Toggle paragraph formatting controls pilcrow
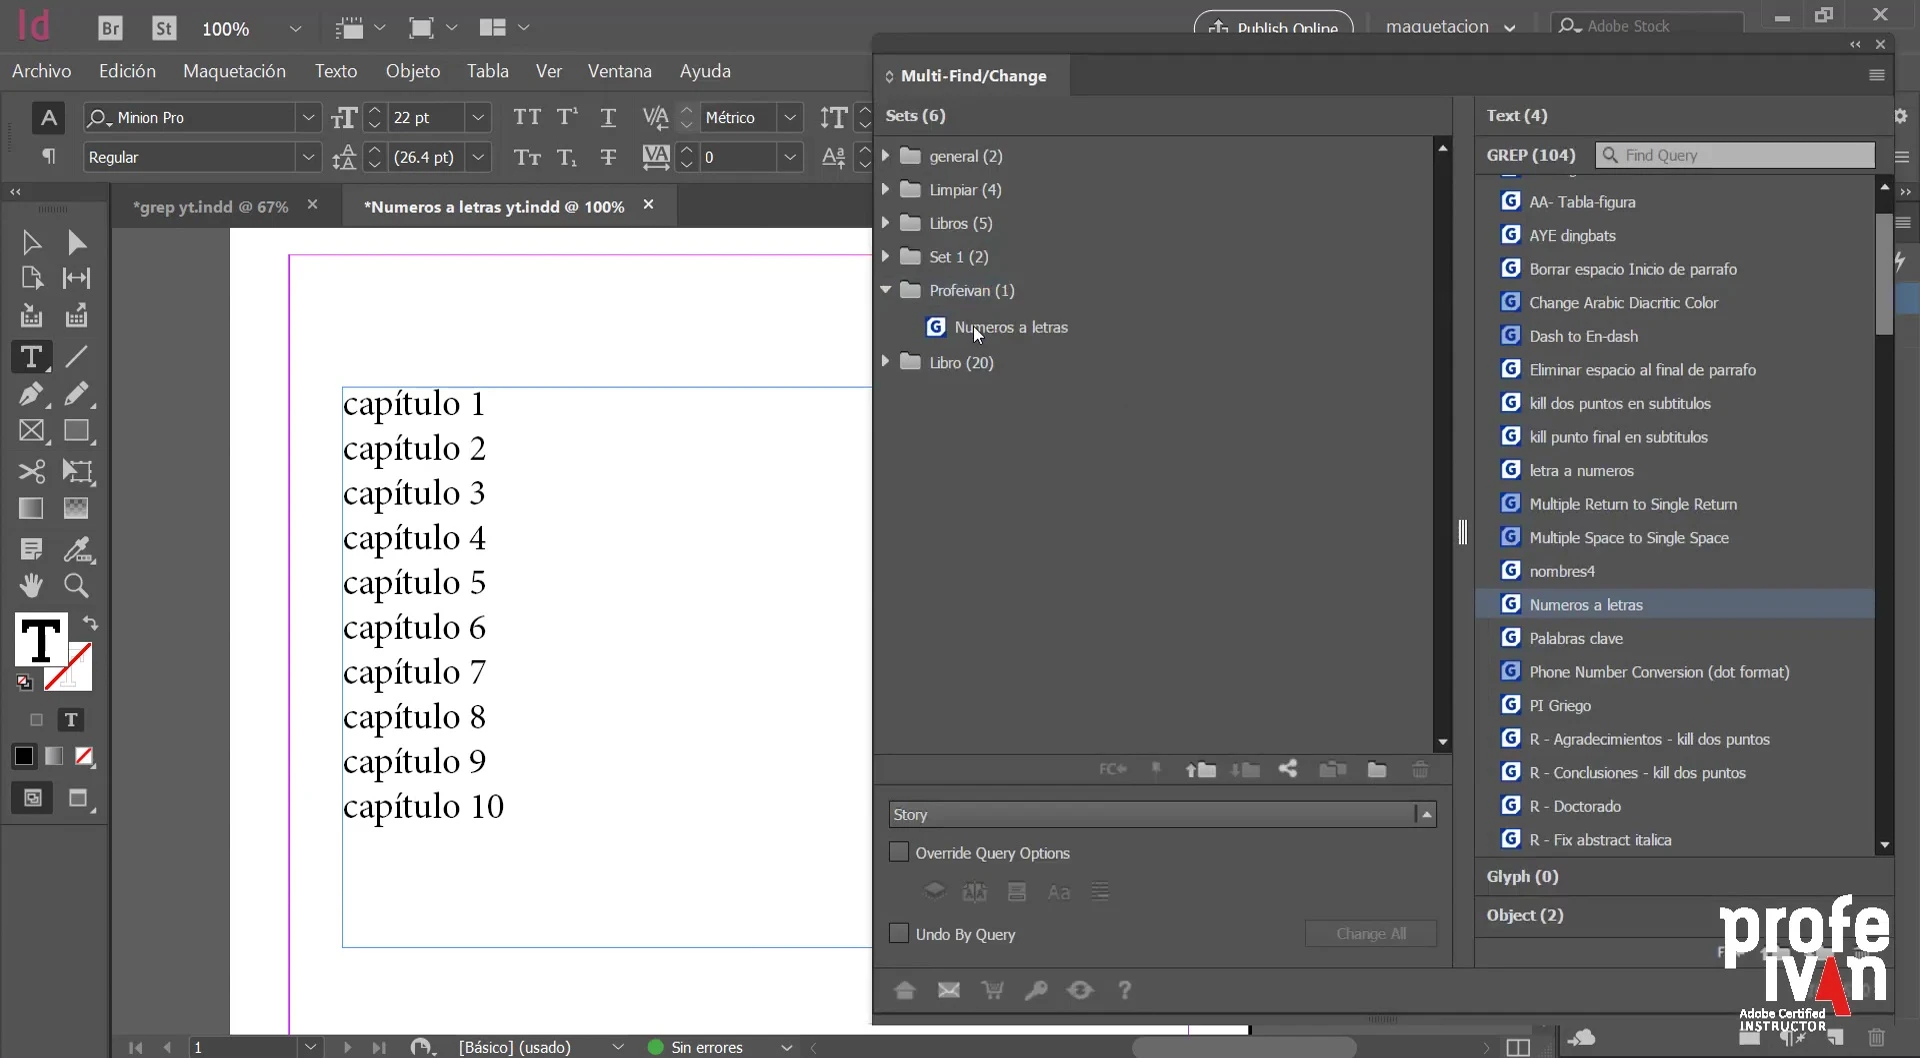Screen dimensions: 1920x1058 coord(48,156)
